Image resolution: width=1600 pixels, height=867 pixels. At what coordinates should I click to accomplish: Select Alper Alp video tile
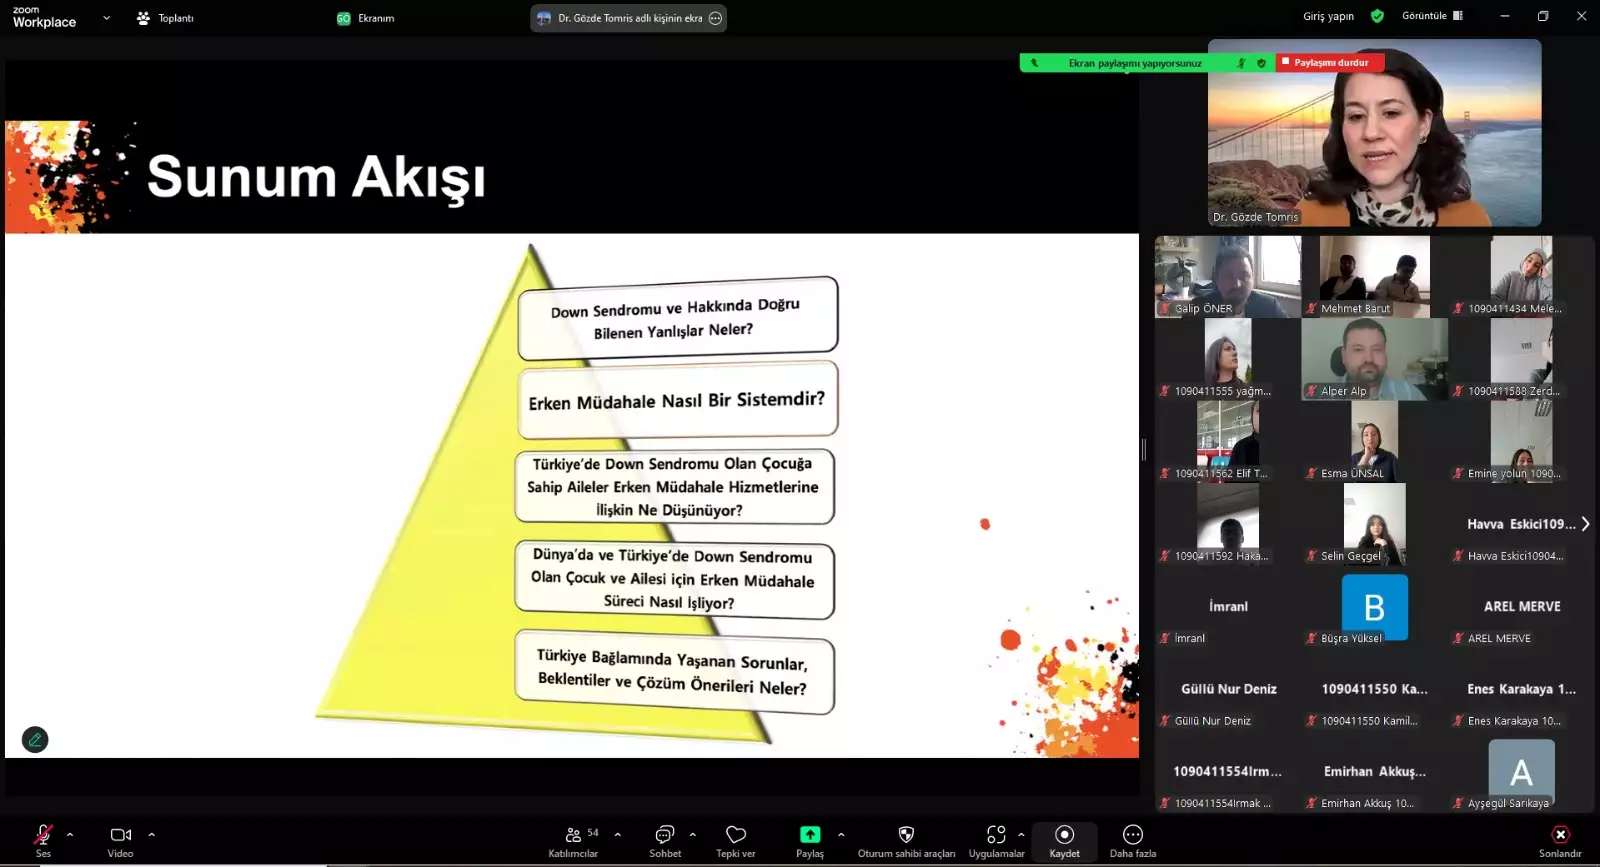[1374, 359]
